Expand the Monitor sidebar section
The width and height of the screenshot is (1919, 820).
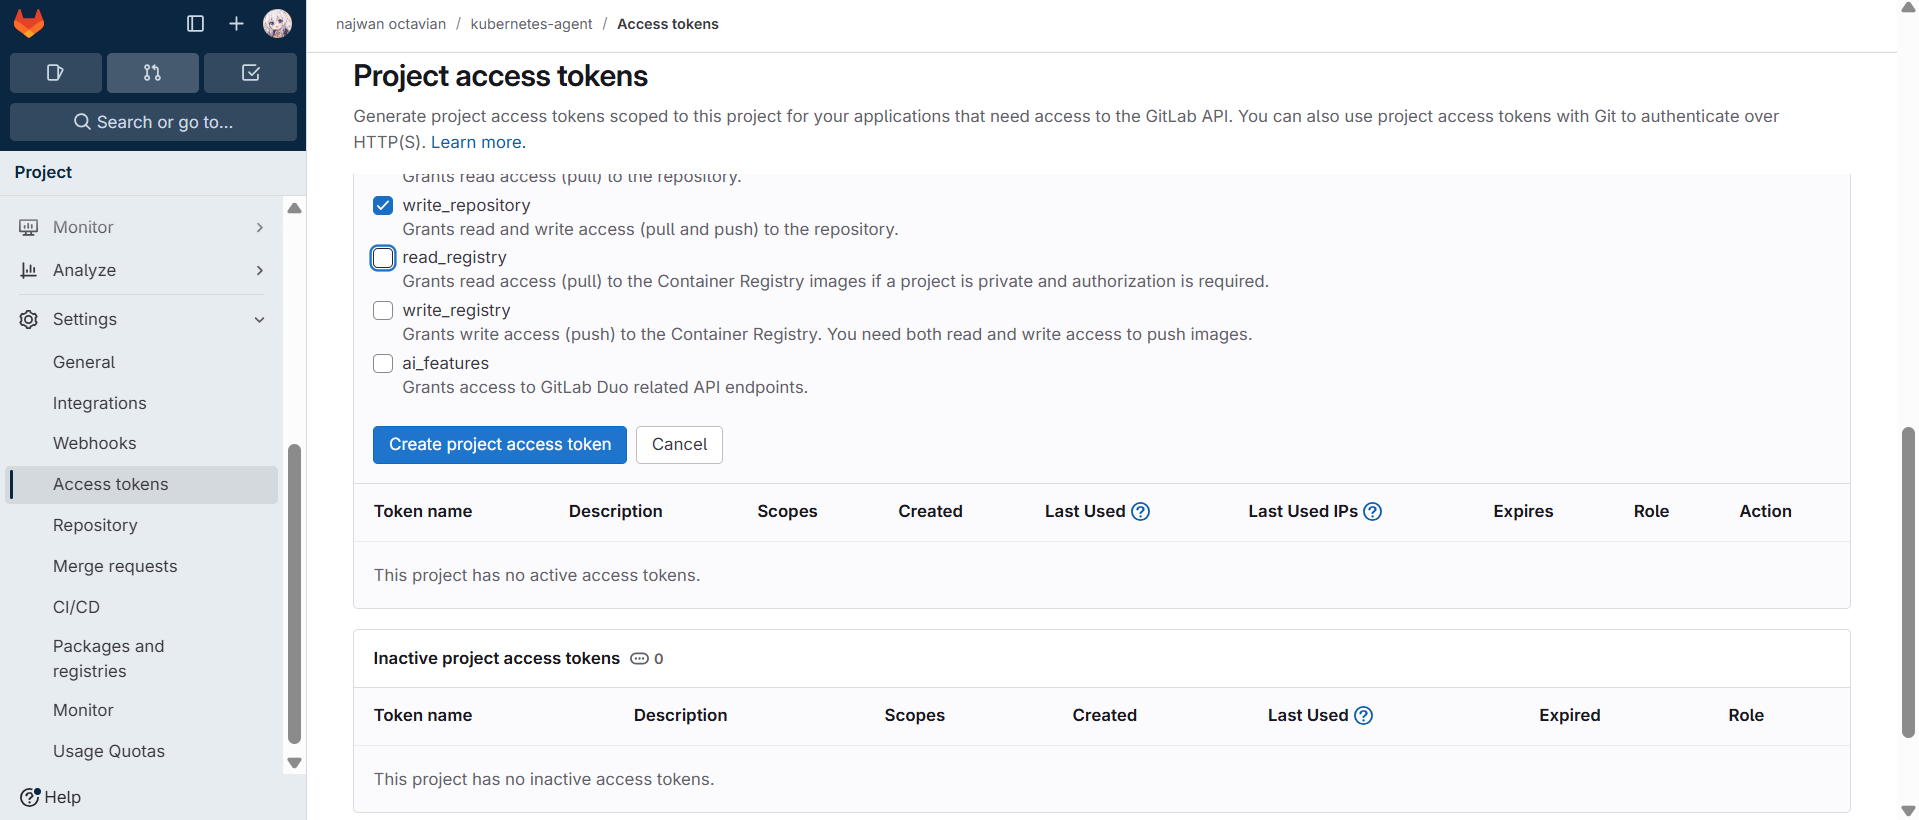pos(142,227)
